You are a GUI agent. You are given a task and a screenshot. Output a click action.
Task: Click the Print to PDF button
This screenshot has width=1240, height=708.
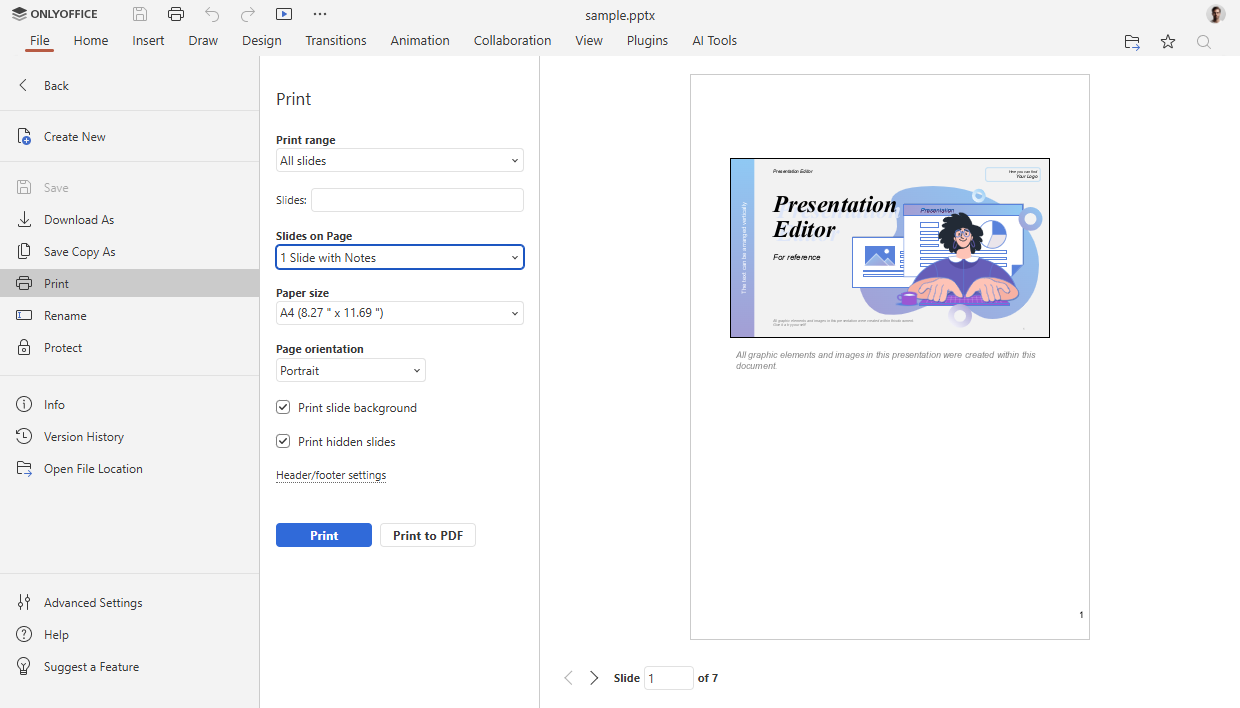pos(428,536)
